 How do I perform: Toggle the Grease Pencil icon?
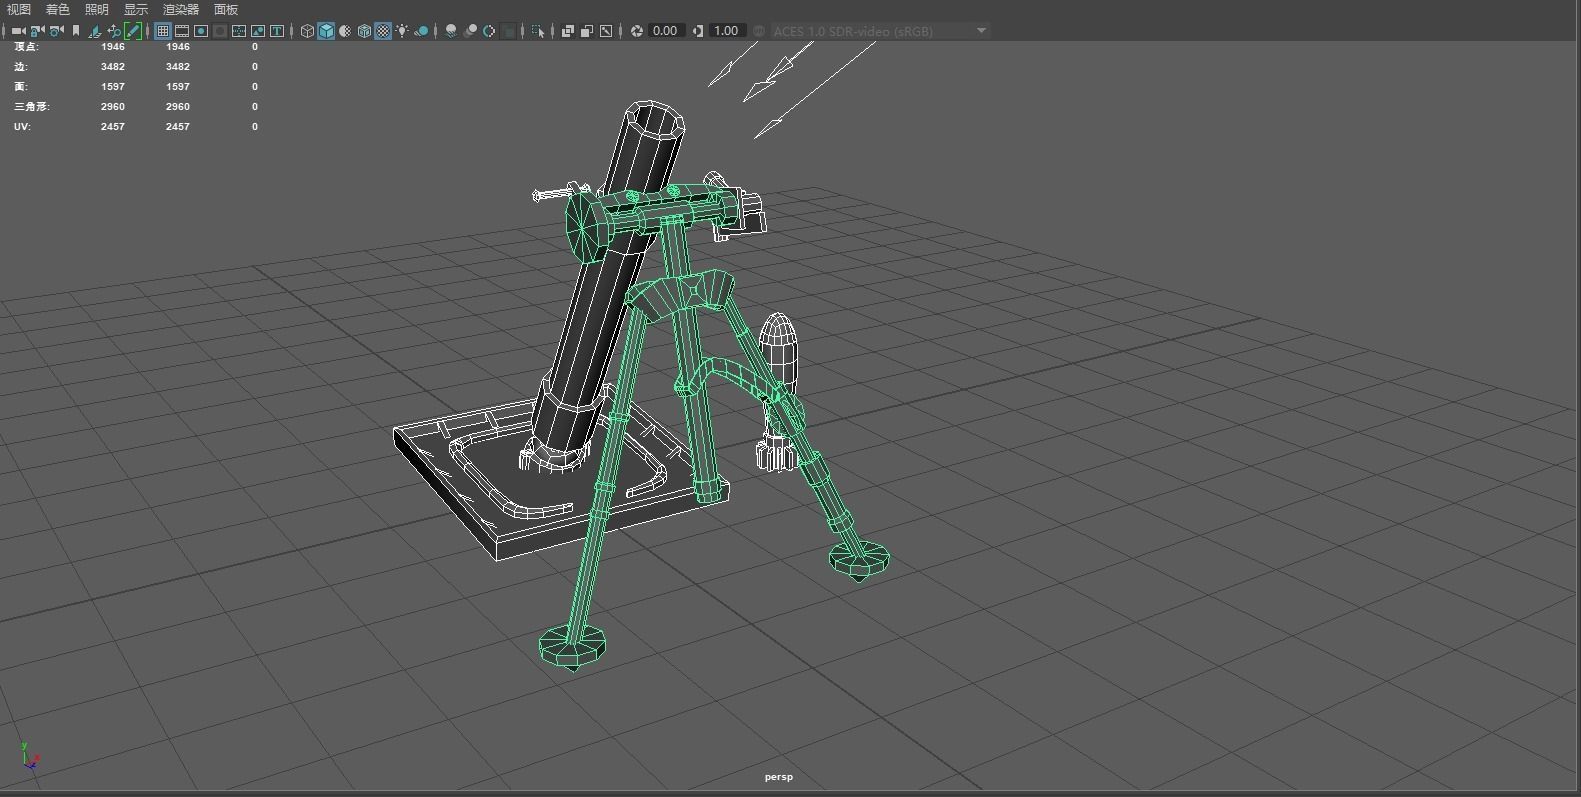tap(132, 31)
